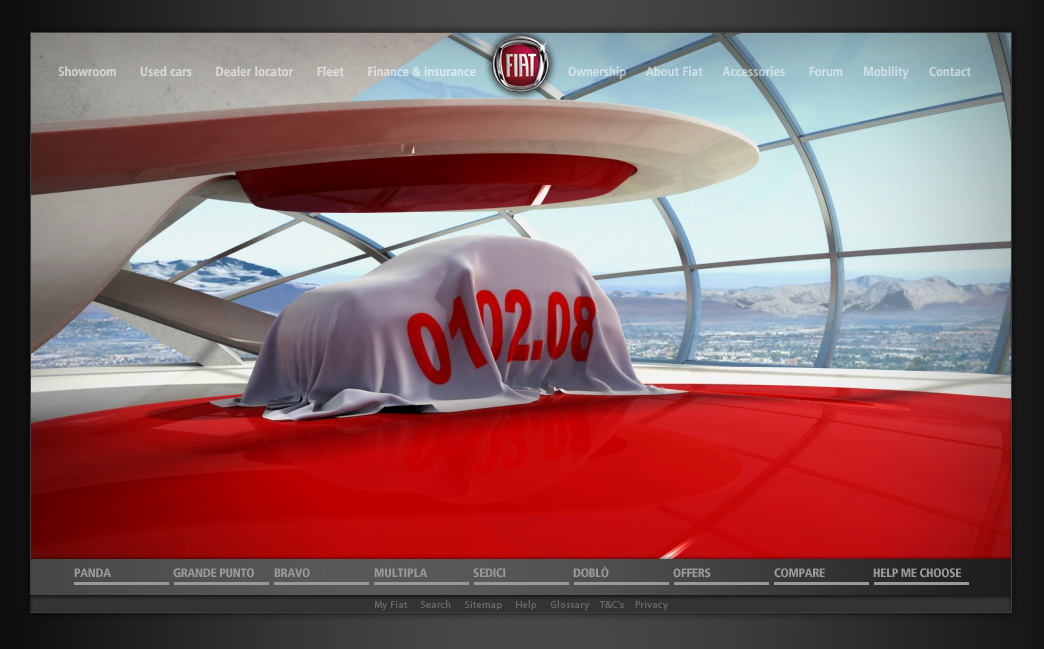Open the Compare tab
Screen dimensions: 1044x649
coord(821,576)
